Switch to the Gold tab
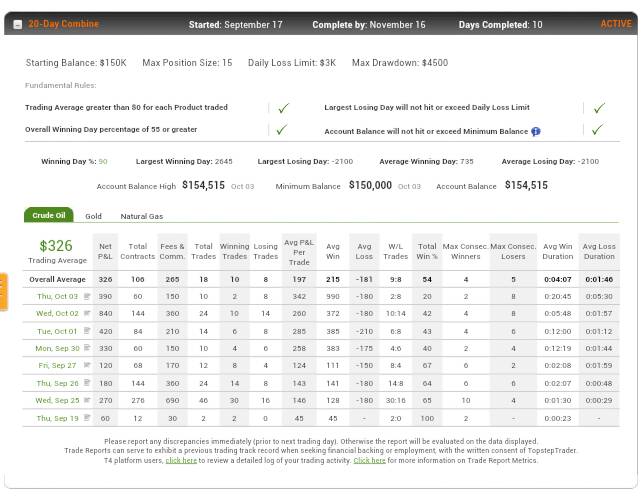This screenshot has width=641, height=497. pos(93,216)
